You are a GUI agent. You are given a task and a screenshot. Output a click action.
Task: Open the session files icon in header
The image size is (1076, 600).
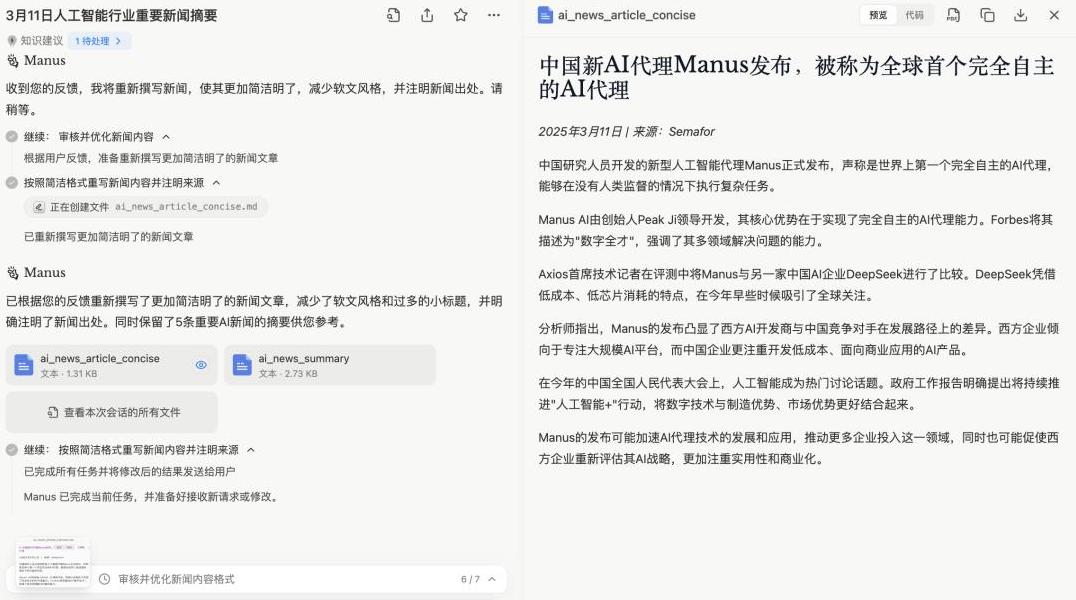(393, 15)
